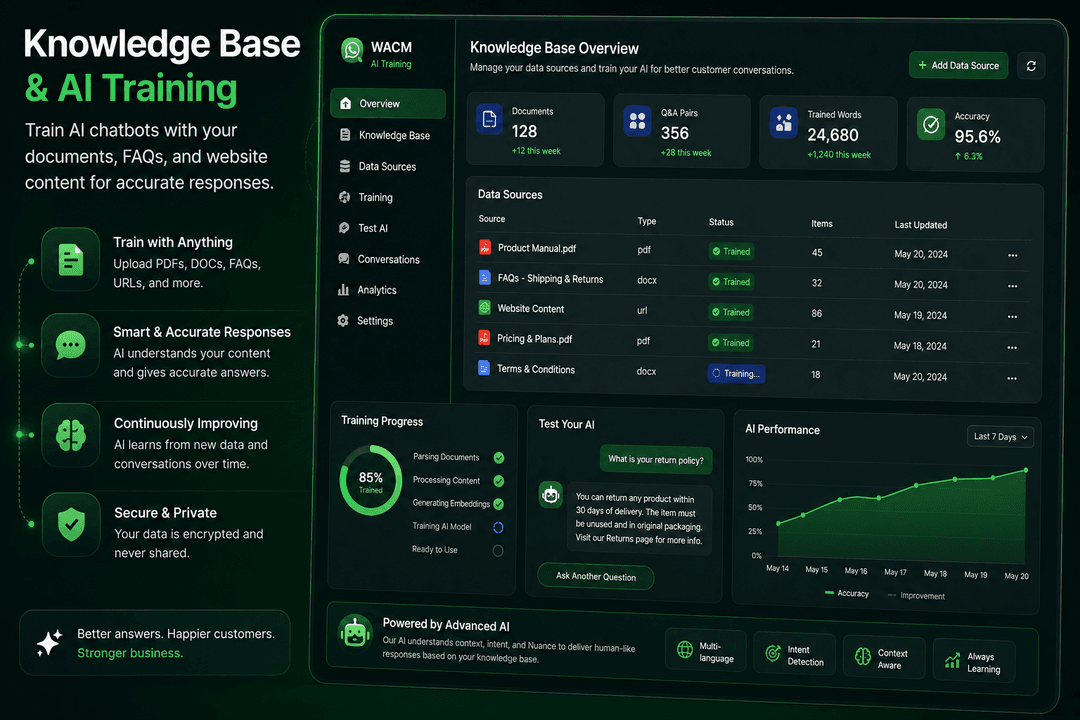Viewport: 1080px width, 720px height.
Task: Click the 'What is your return policy?' message
Action: (x=656, y=460)
